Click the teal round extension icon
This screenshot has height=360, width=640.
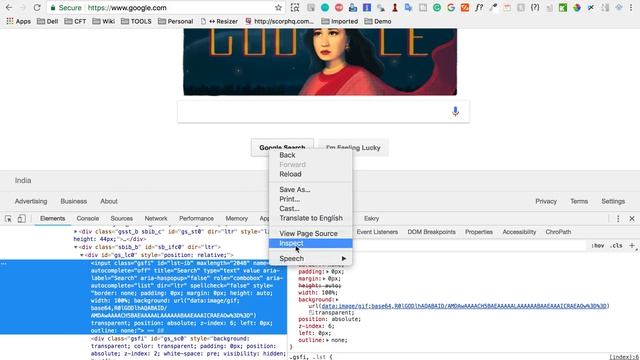click(x=325, y=7)
